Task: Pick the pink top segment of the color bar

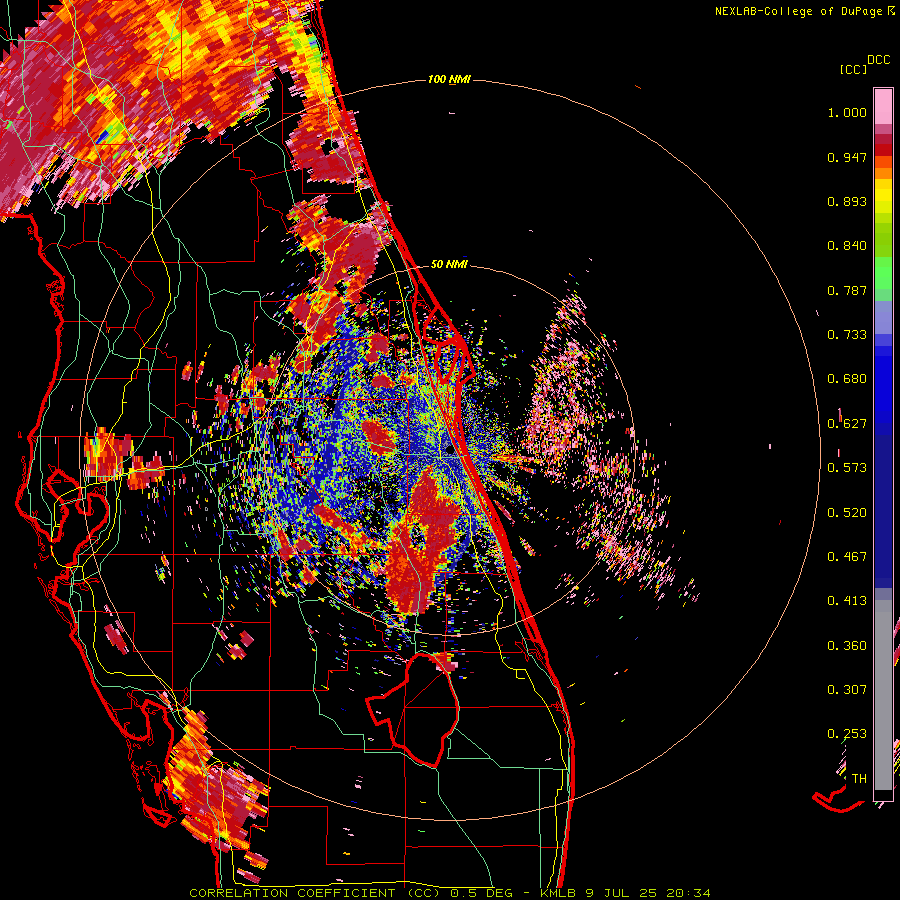Action: click(x=883, y=107)
